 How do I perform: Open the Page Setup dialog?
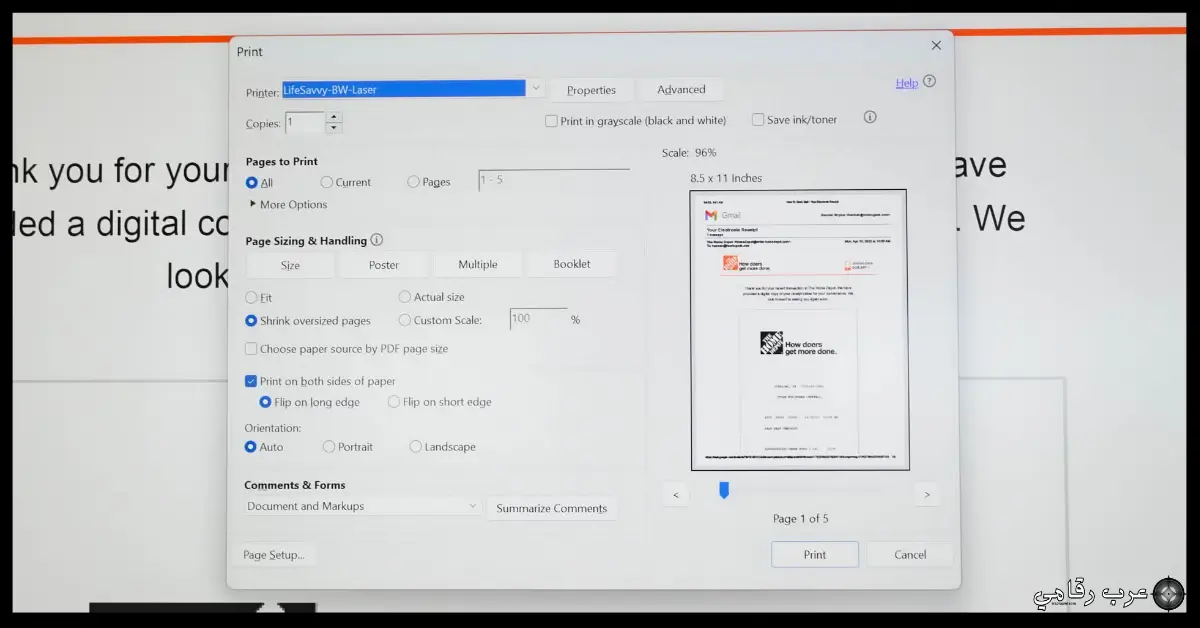coord(275,553)
